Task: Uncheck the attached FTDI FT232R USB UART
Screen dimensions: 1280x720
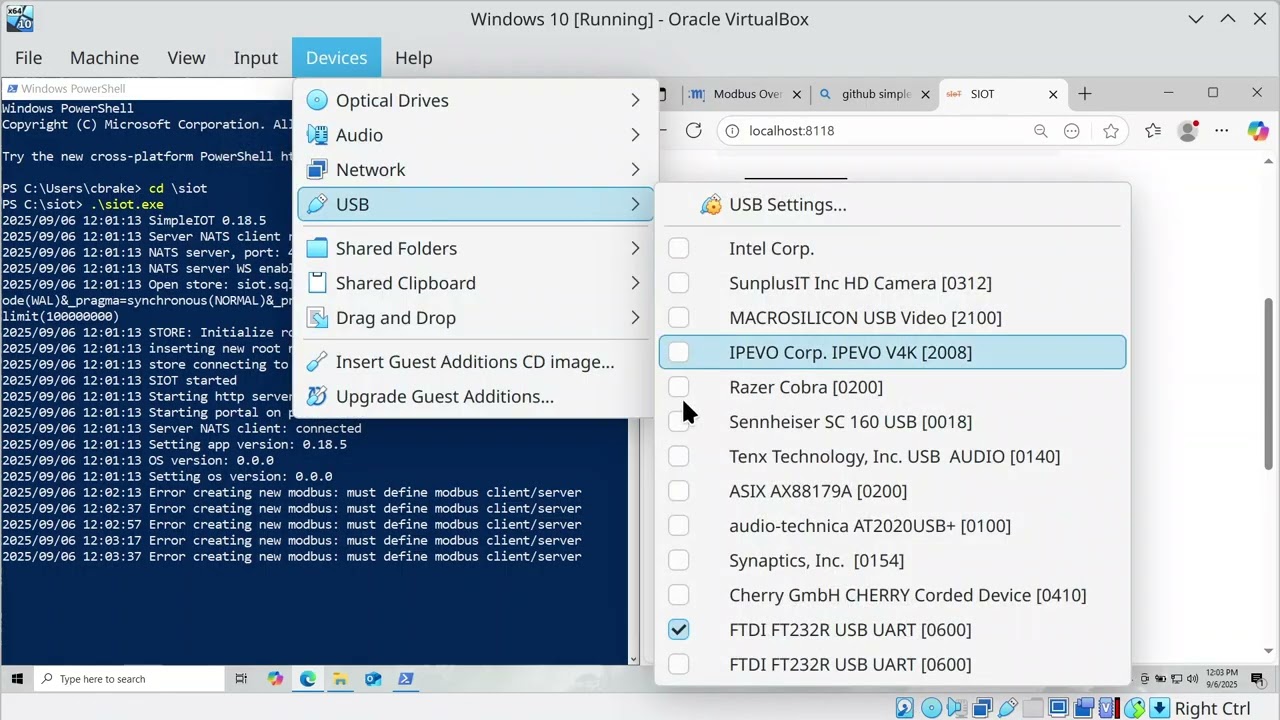Action: [x=679, y=630]
